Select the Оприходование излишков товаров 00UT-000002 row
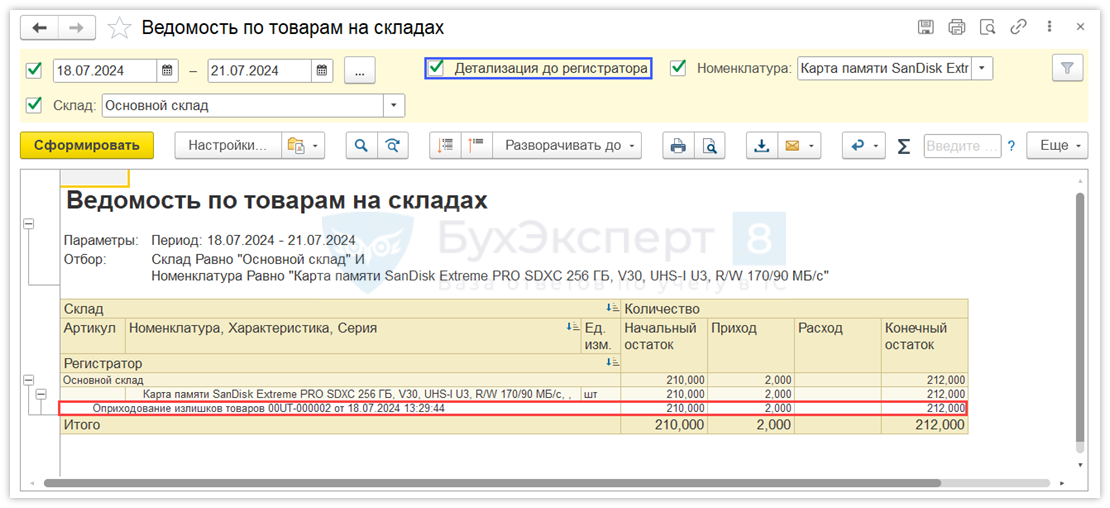The height and width of the screenshot is (508, 1110). [513, 408]
